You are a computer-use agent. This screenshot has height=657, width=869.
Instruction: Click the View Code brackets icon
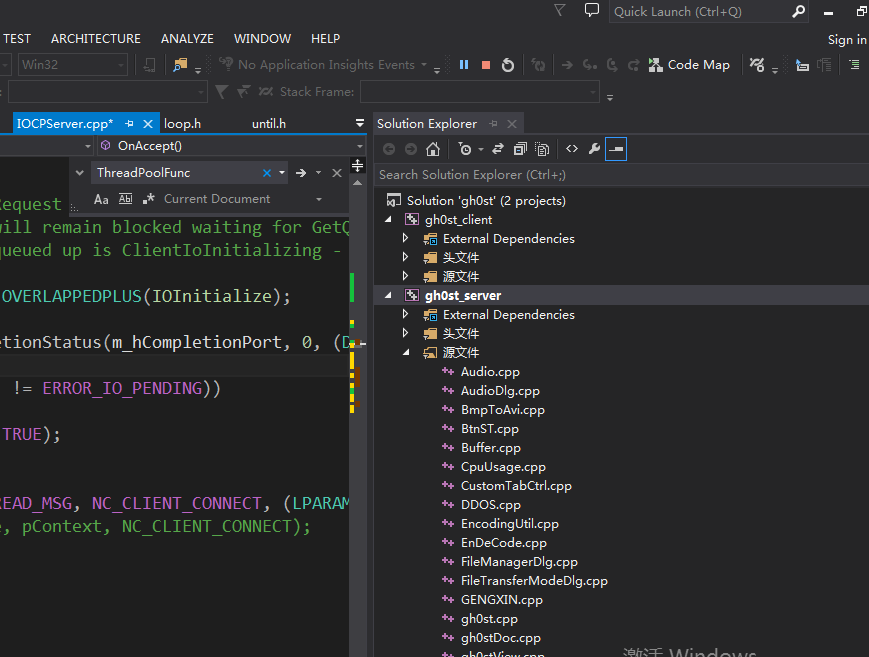click(572, 149)
